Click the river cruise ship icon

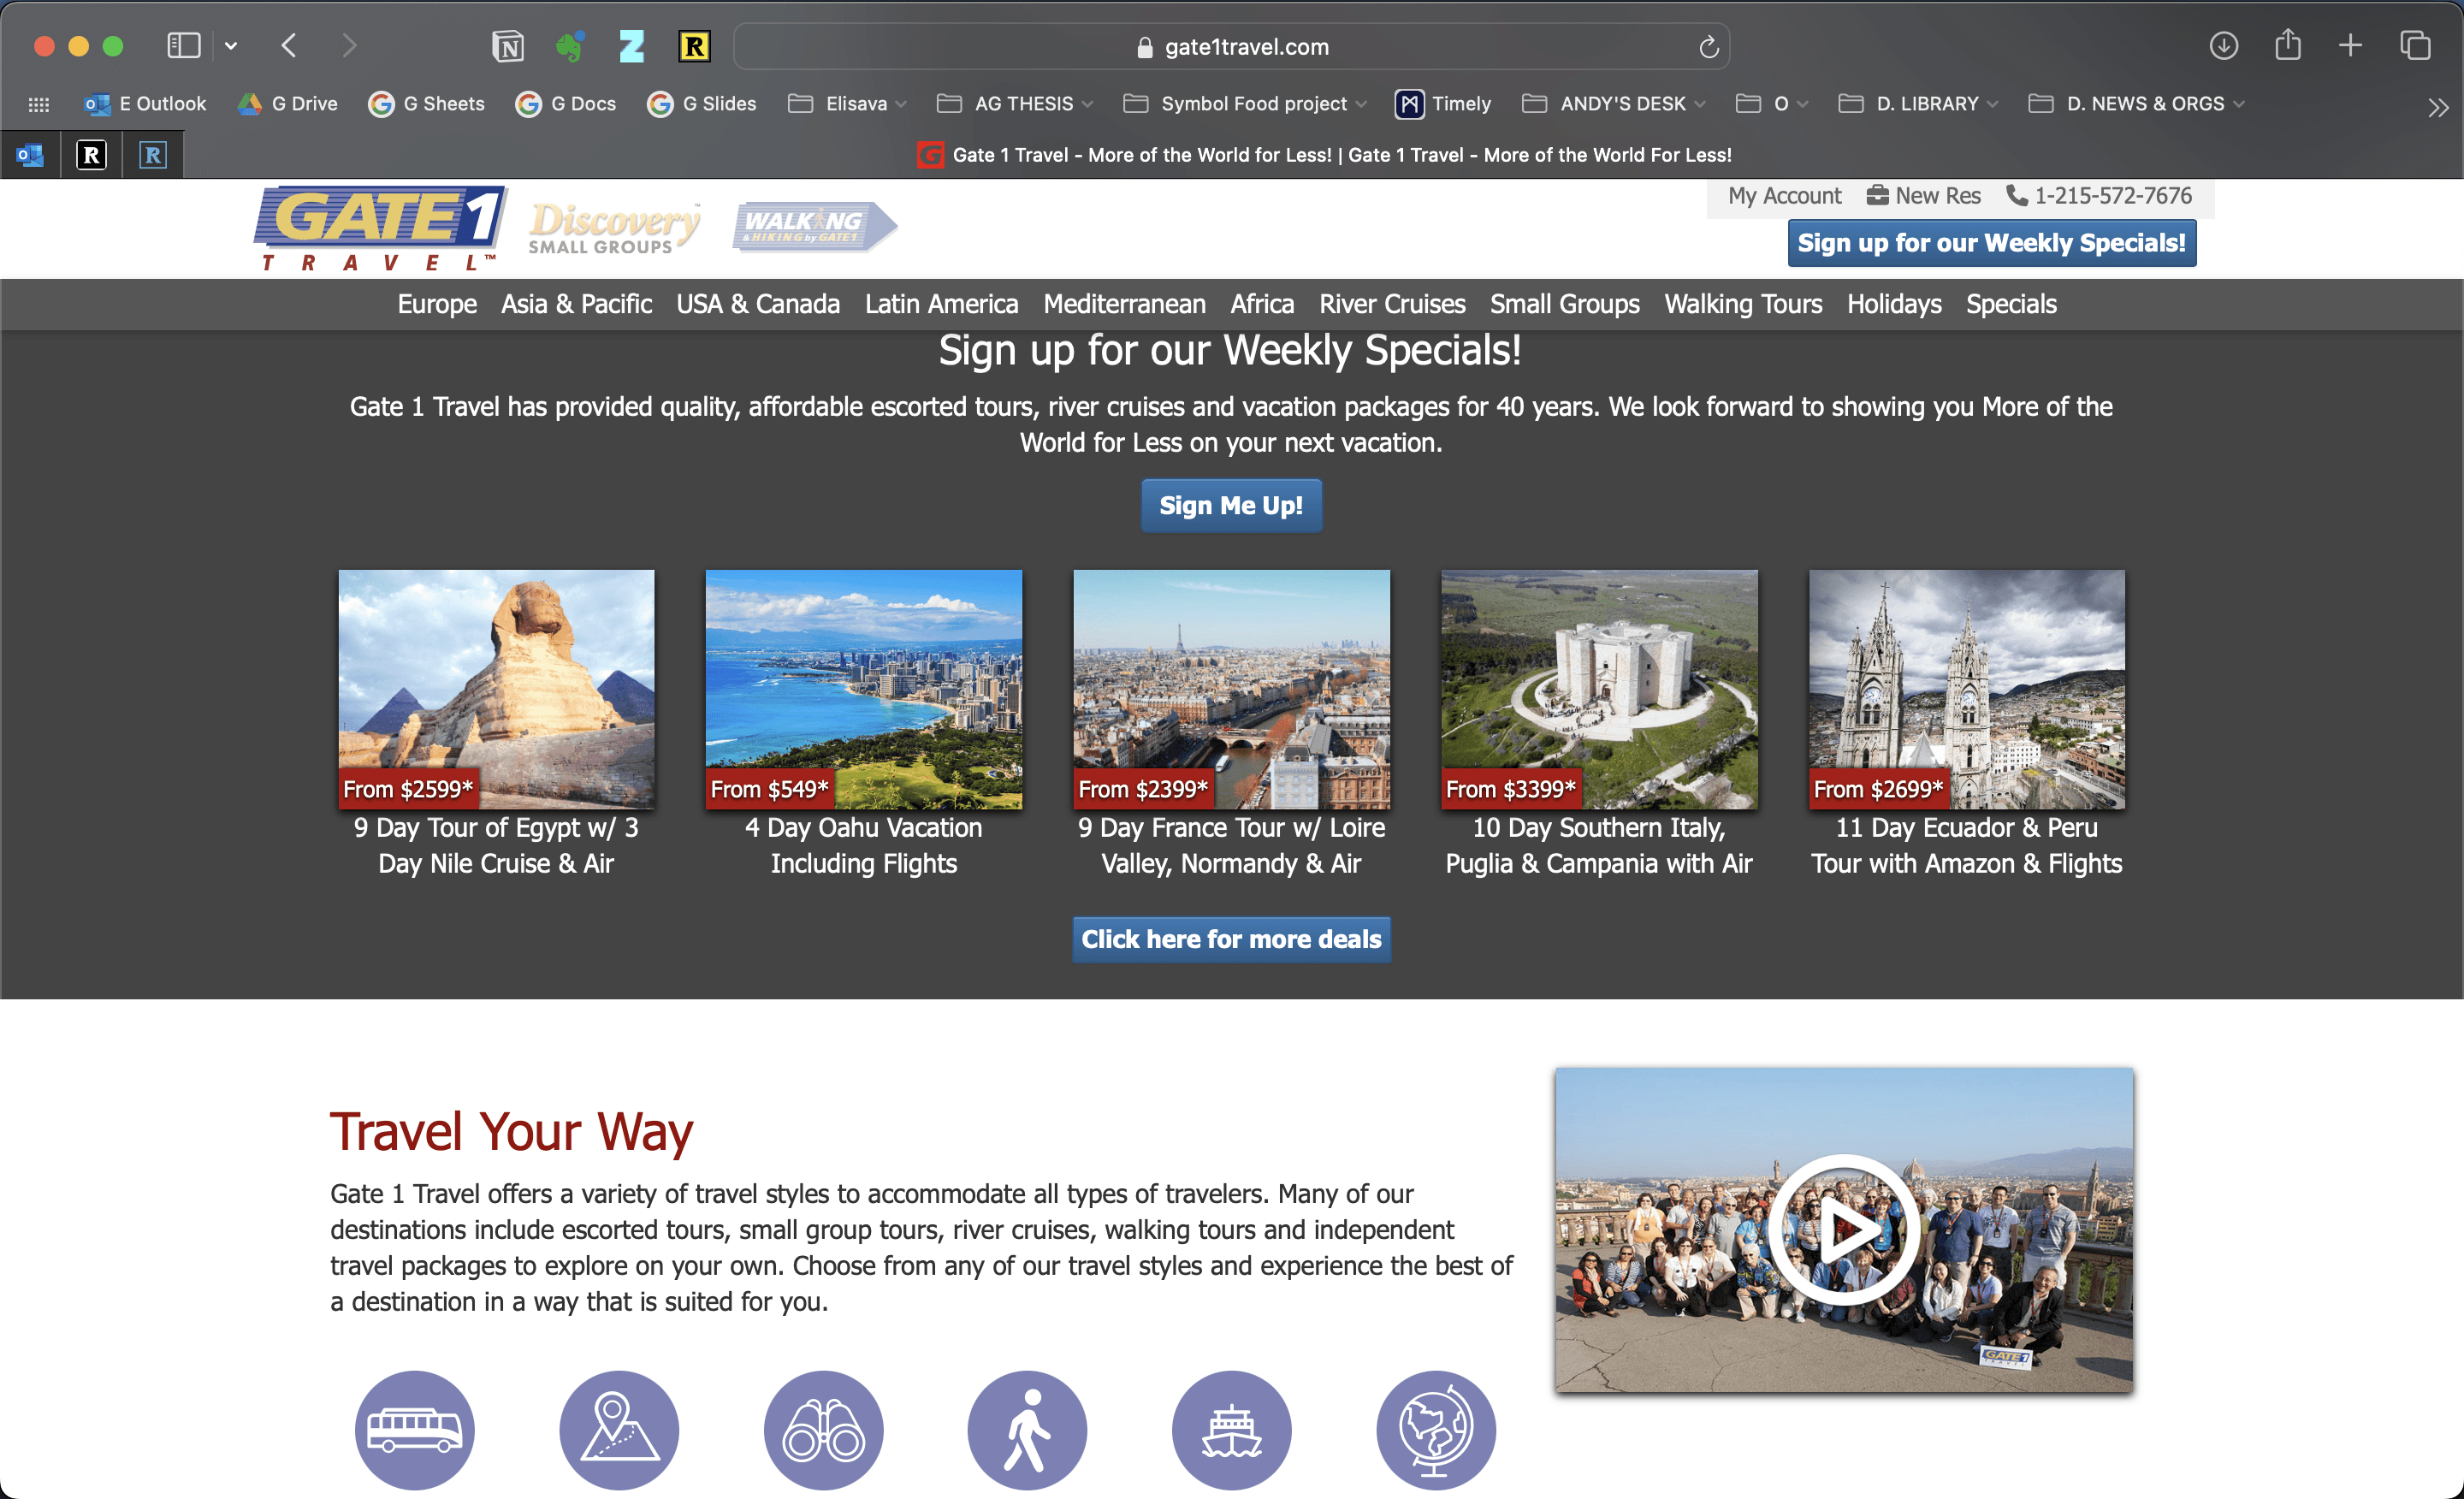point(1231,1430)
